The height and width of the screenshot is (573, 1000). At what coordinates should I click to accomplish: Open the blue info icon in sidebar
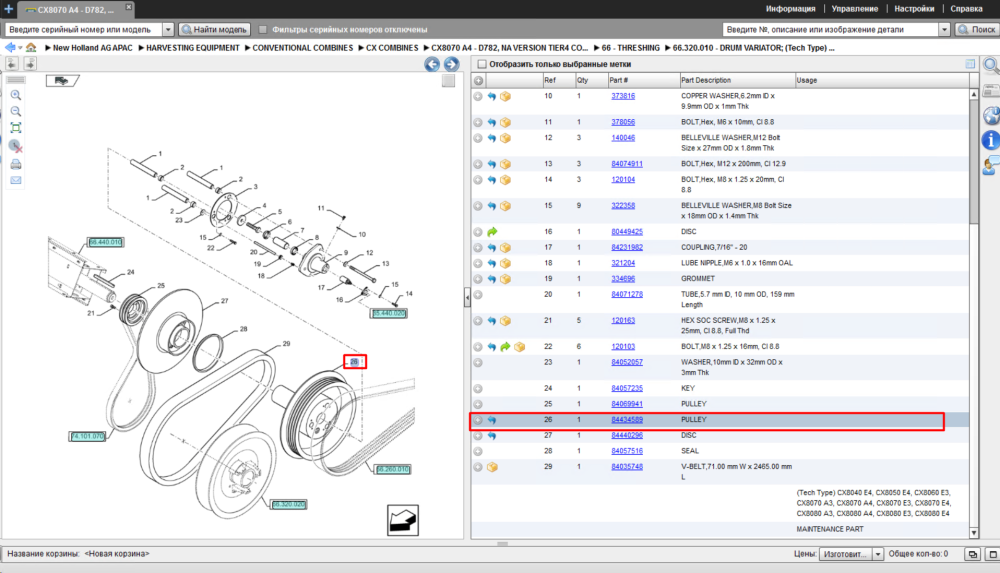[x=990, y=140]
